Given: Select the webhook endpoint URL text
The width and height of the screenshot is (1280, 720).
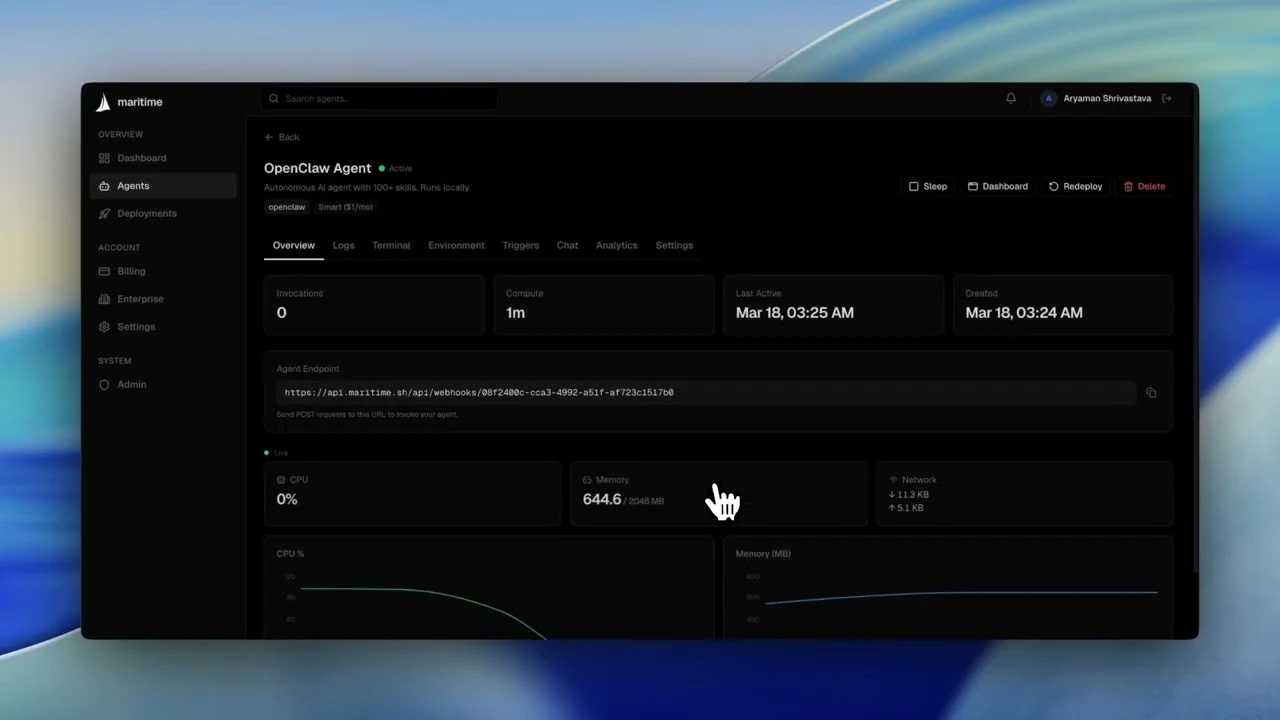Looking at the screenshot, I should [479, 393].
